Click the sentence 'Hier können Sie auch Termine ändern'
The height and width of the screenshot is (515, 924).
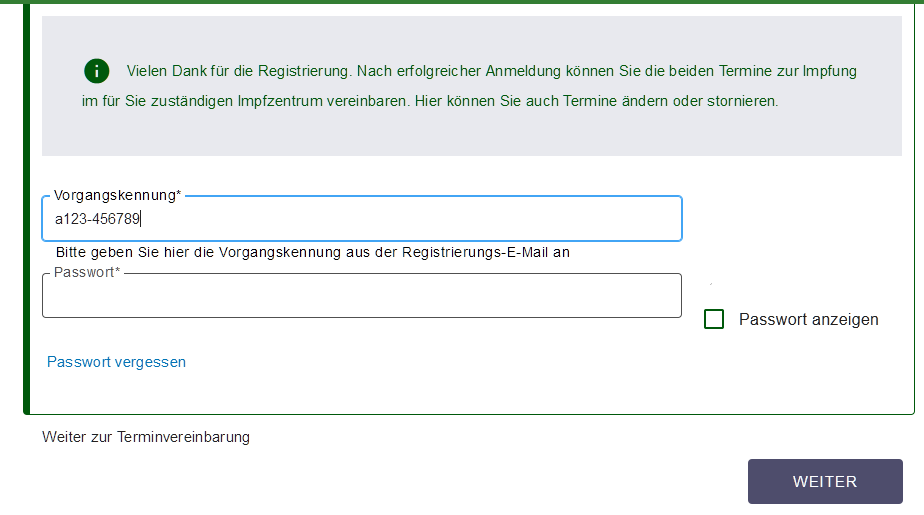pos(596,101)
